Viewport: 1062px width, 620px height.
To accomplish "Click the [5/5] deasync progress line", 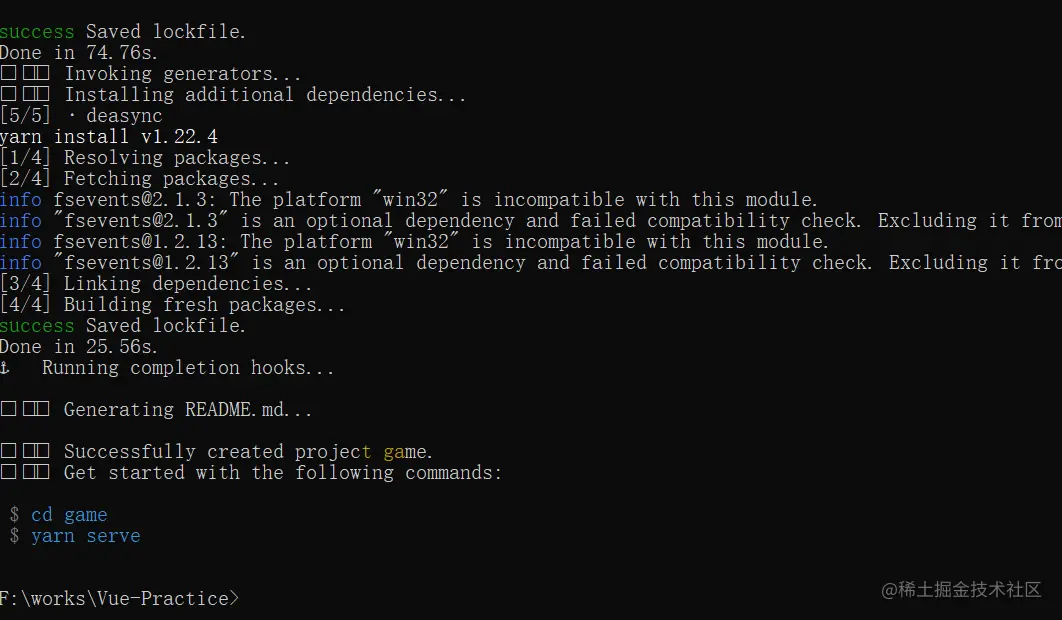I will [81, 115].
